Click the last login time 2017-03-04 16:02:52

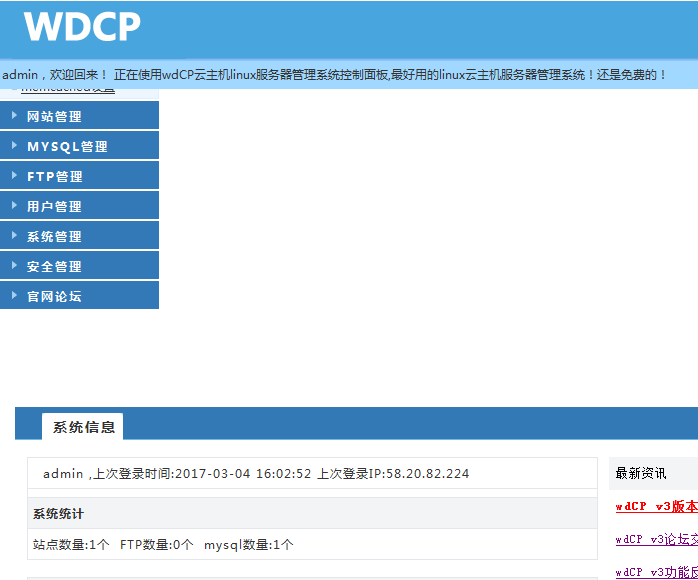[x=243, y=473]
